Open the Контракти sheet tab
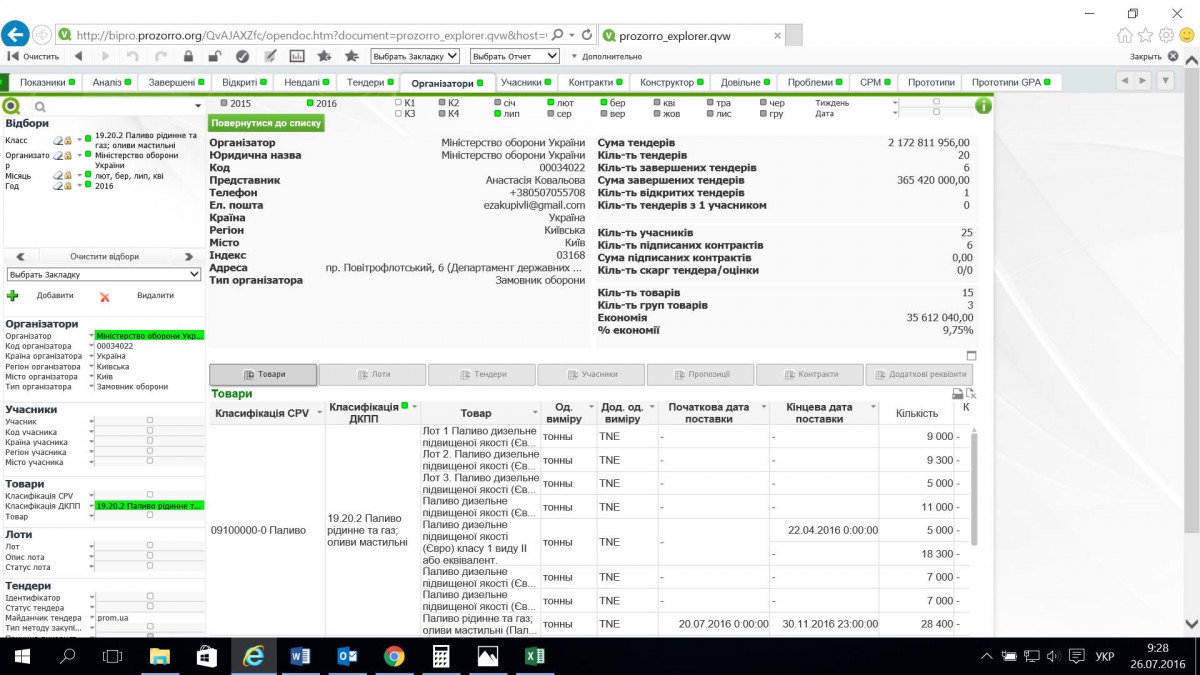 [x=590, y=82]
